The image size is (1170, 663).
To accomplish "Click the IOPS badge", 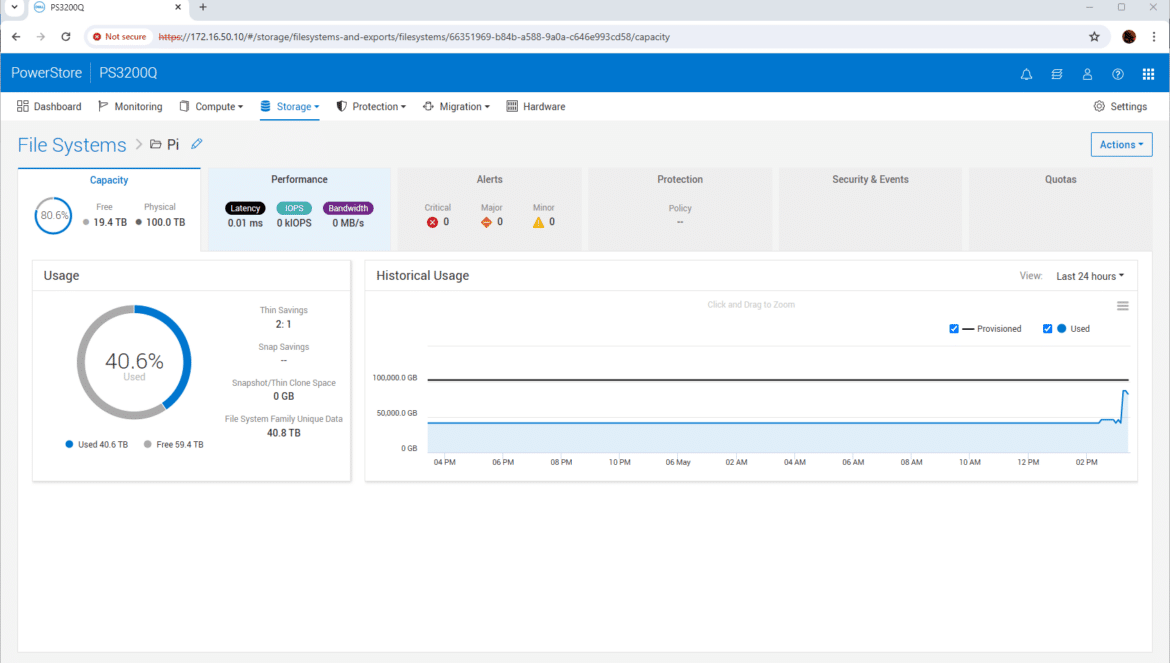I will (294, 209).
